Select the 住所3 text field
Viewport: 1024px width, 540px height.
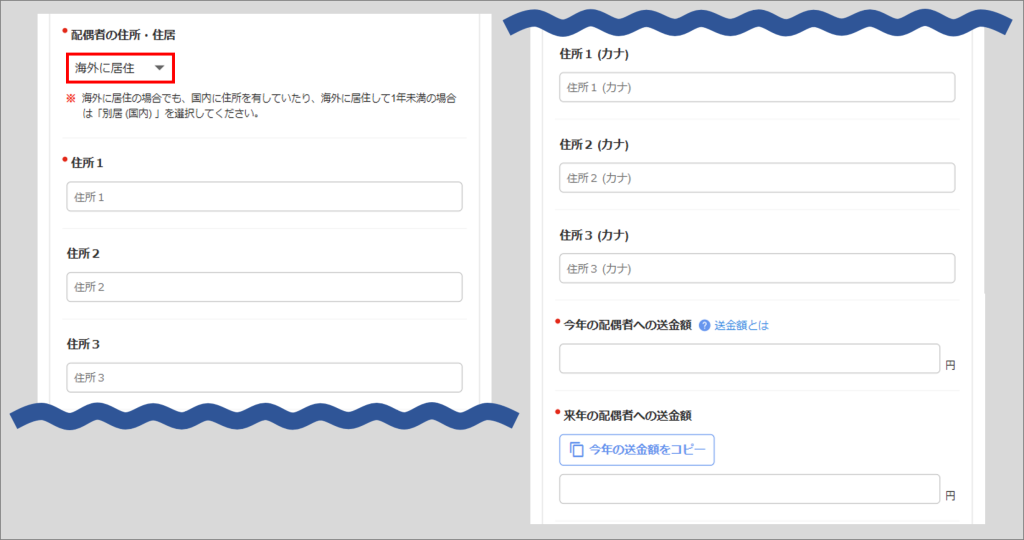(264, 377)
